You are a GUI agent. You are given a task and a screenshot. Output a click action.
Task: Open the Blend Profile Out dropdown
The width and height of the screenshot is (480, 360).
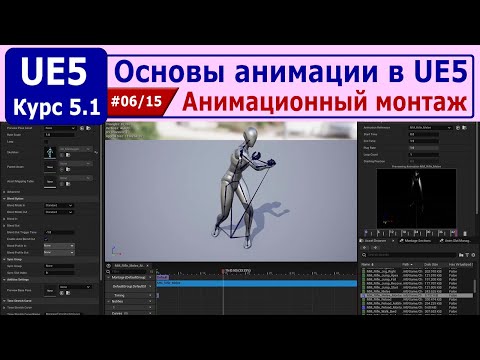[x=59, y=252]
